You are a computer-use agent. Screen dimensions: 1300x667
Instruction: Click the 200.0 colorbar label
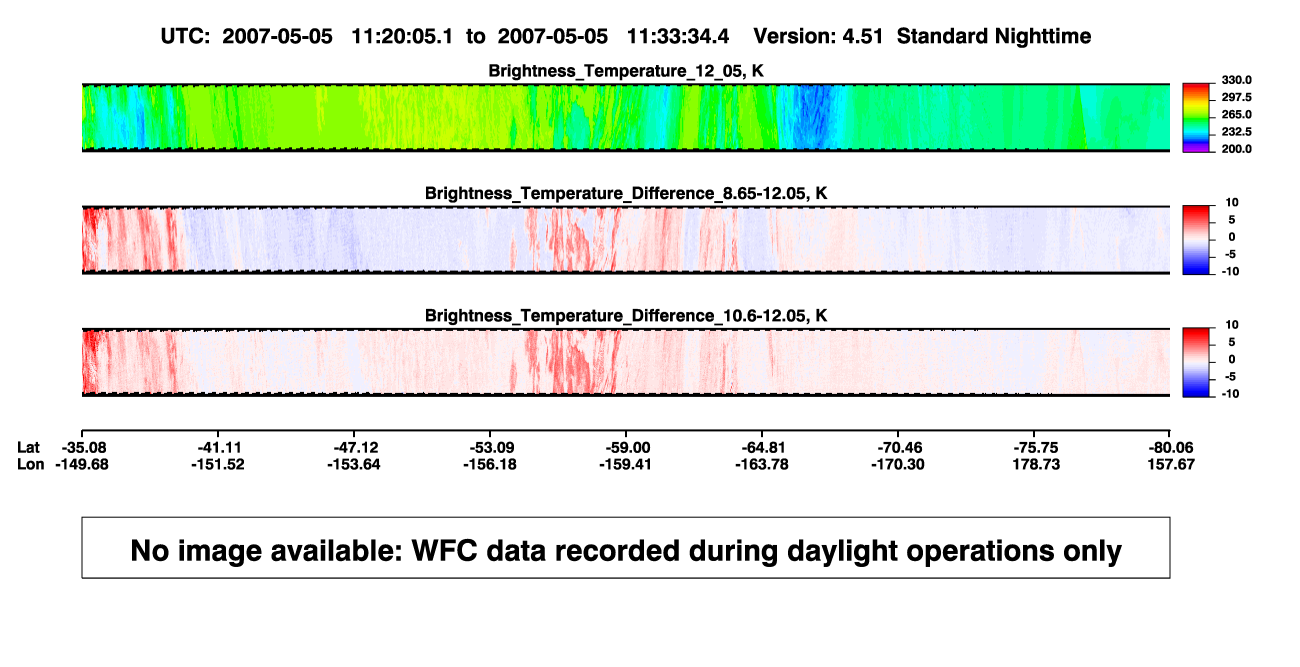(1235, 148)
